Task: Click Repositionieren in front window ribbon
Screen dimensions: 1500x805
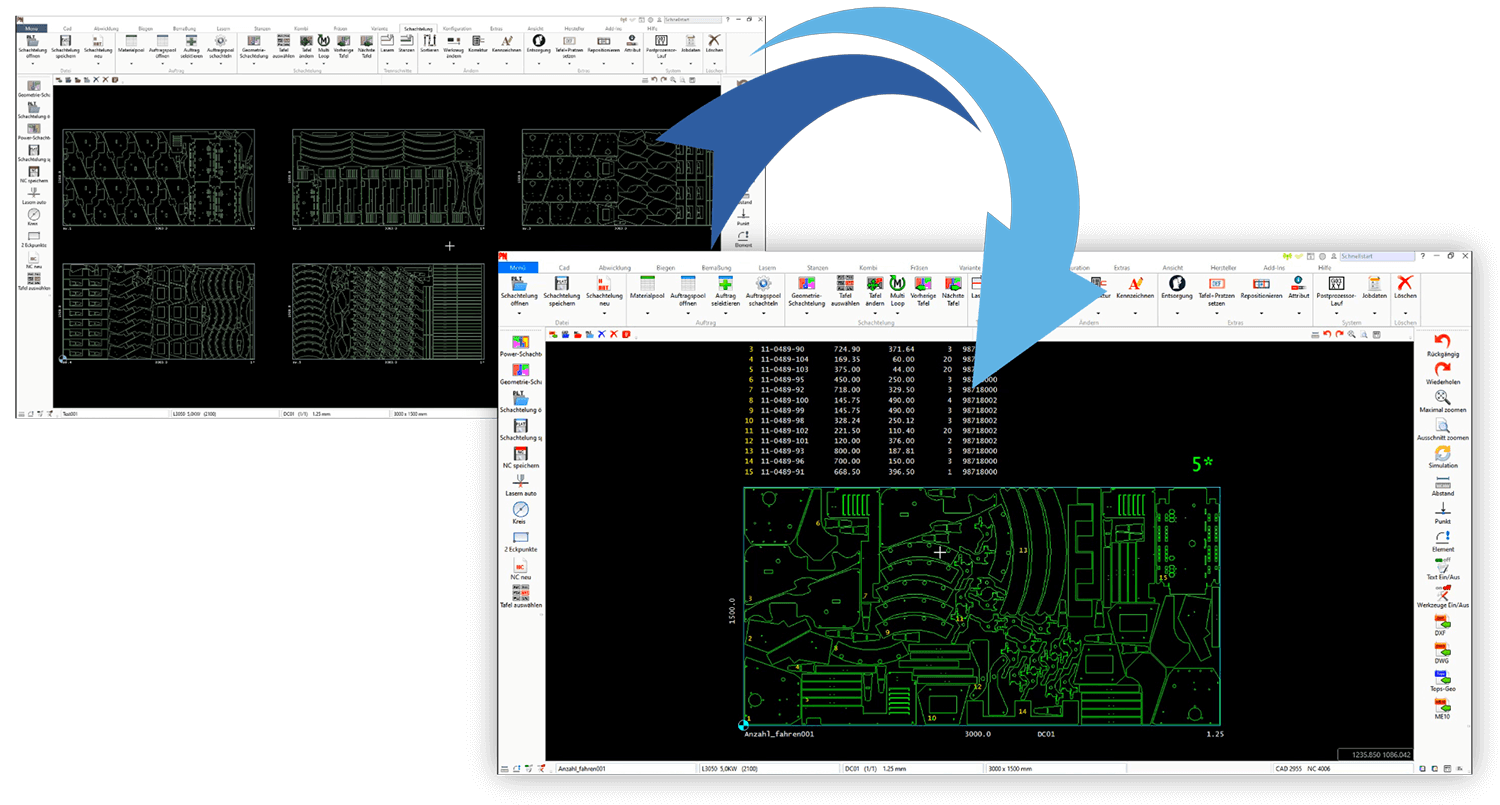Action: pos(1261,287)
